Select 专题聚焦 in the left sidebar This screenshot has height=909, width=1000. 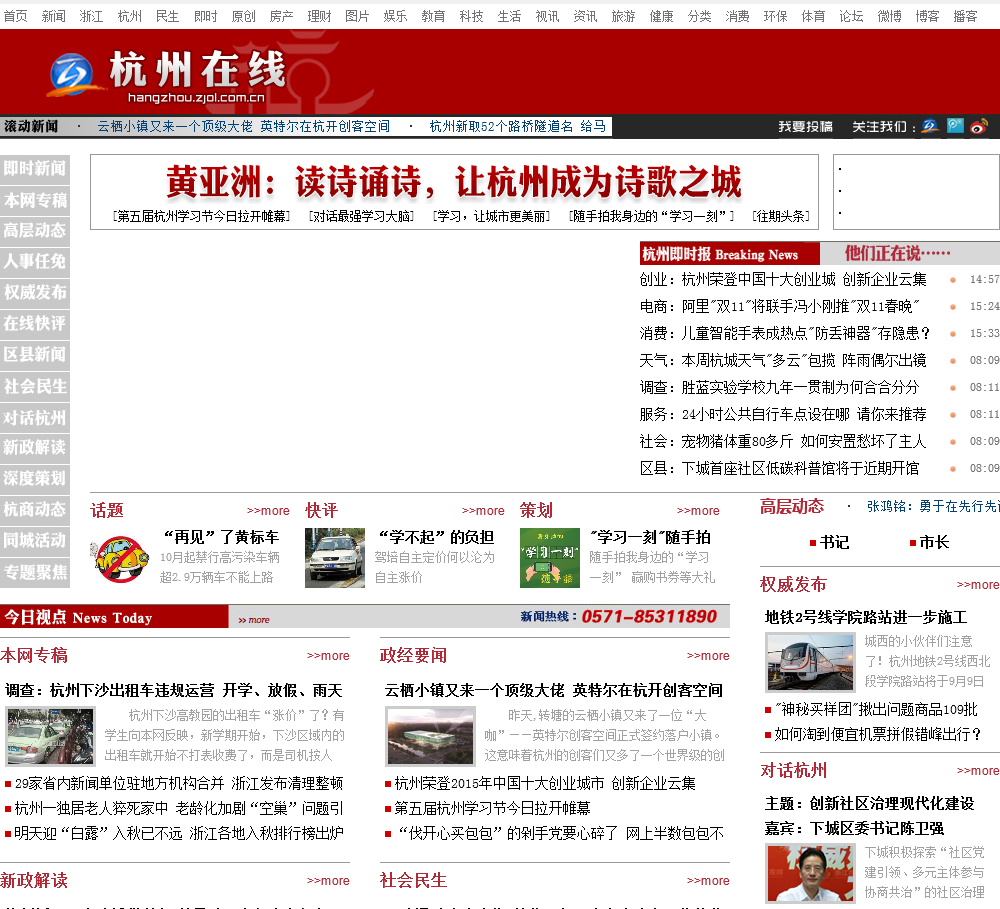34,572
